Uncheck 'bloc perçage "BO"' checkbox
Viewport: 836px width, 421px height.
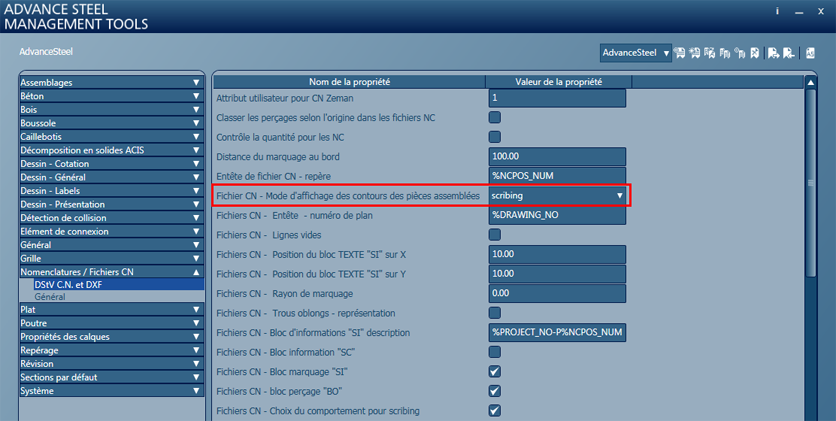495,391
